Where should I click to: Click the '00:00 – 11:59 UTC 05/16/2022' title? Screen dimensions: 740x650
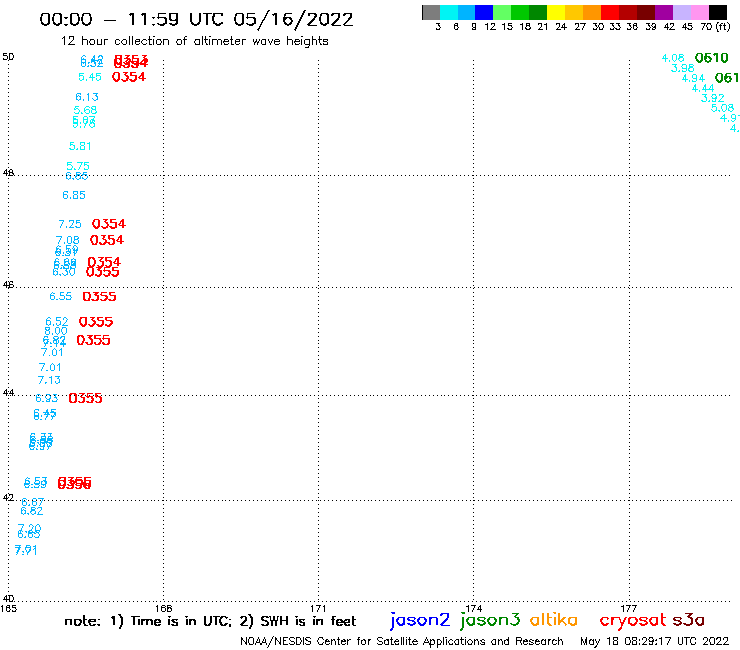[196, 19]
